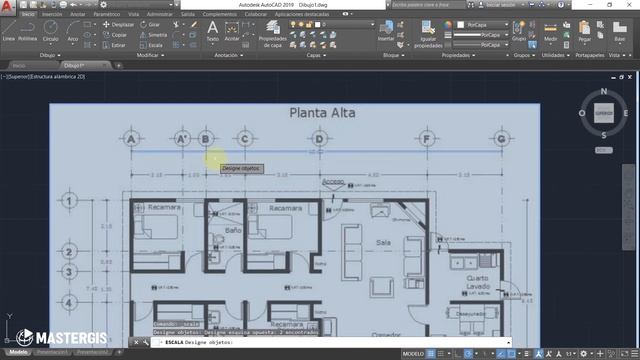Click the N direction on ViewCube compass
This screenshot has width=640, height=360.
pyautogui.click(x=604, y=91)
